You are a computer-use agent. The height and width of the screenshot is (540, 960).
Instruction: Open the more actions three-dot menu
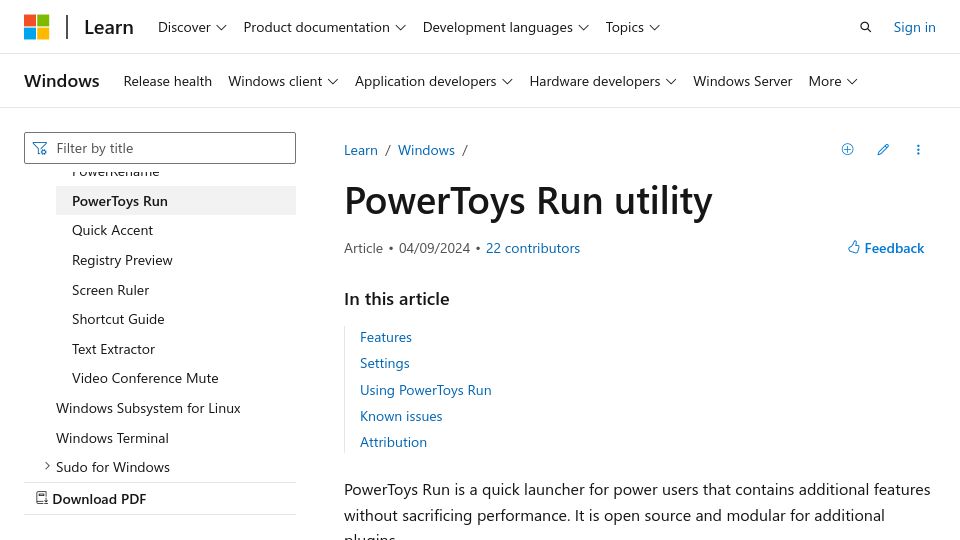pyautogui.click(x=918, y=149)
